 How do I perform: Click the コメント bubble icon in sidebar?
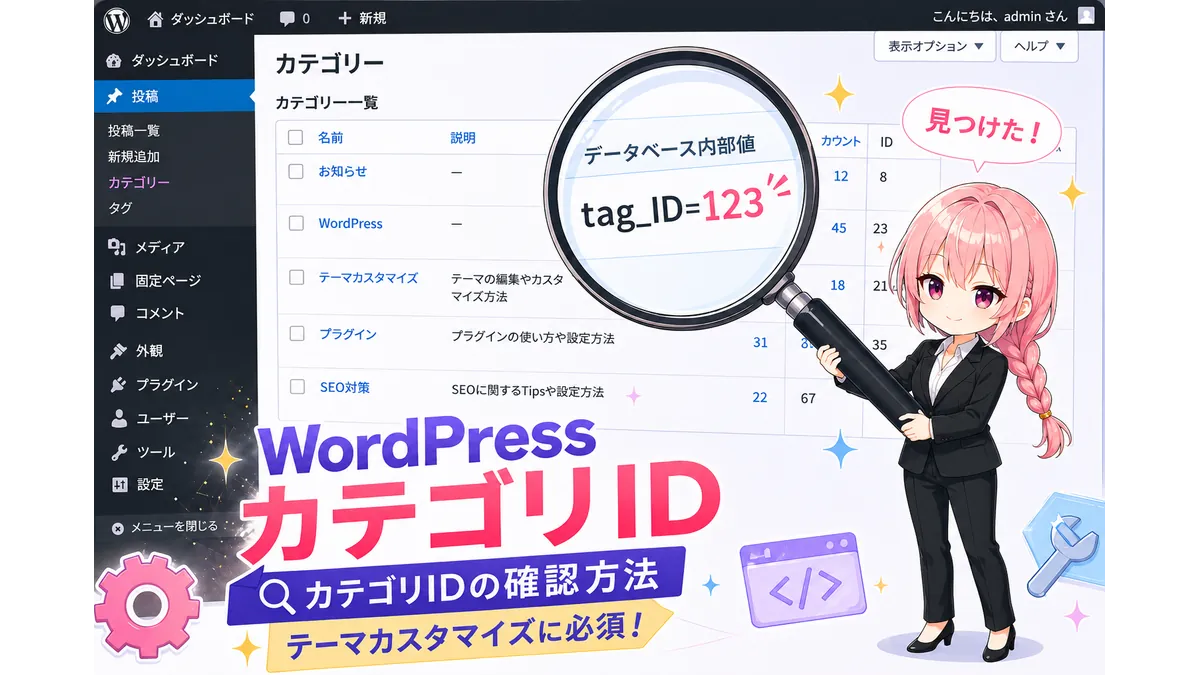(116, 313)
